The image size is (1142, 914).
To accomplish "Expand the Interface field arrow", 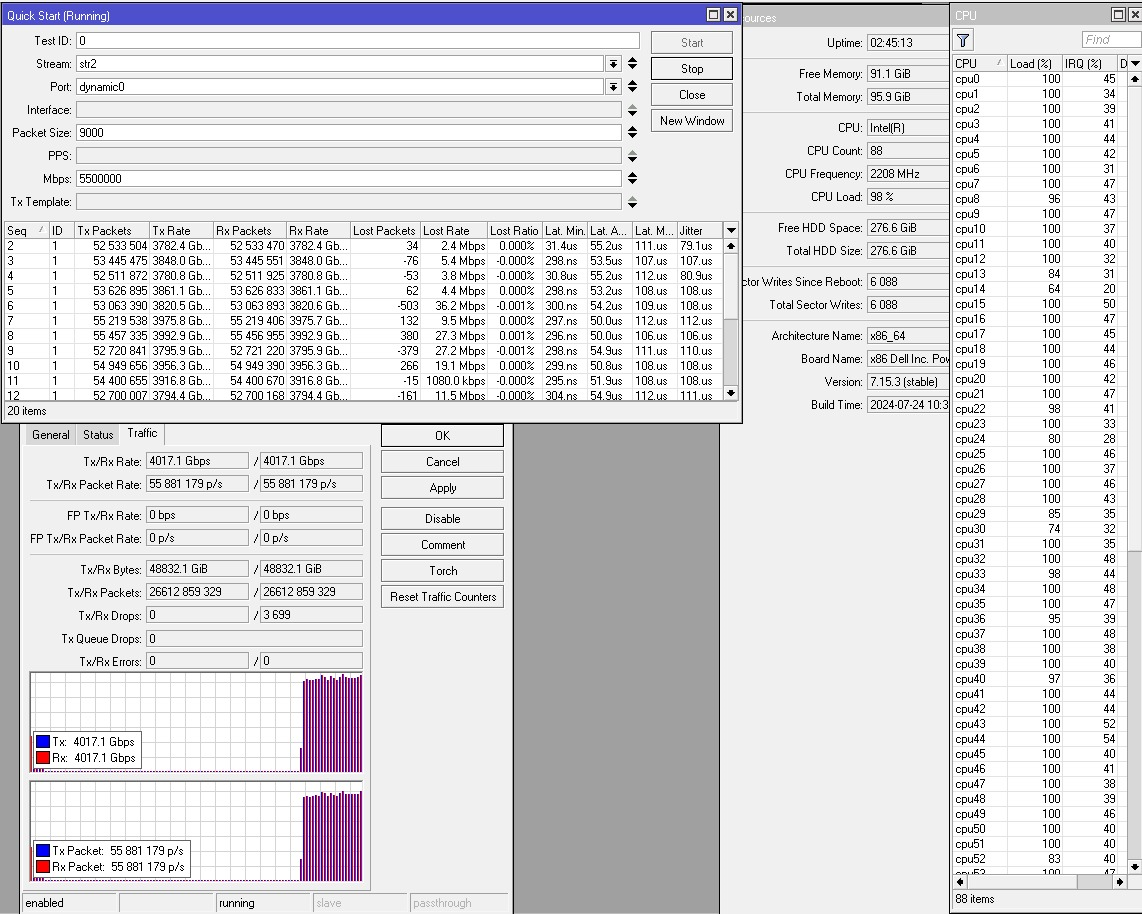I will click(x=632, y=110).
